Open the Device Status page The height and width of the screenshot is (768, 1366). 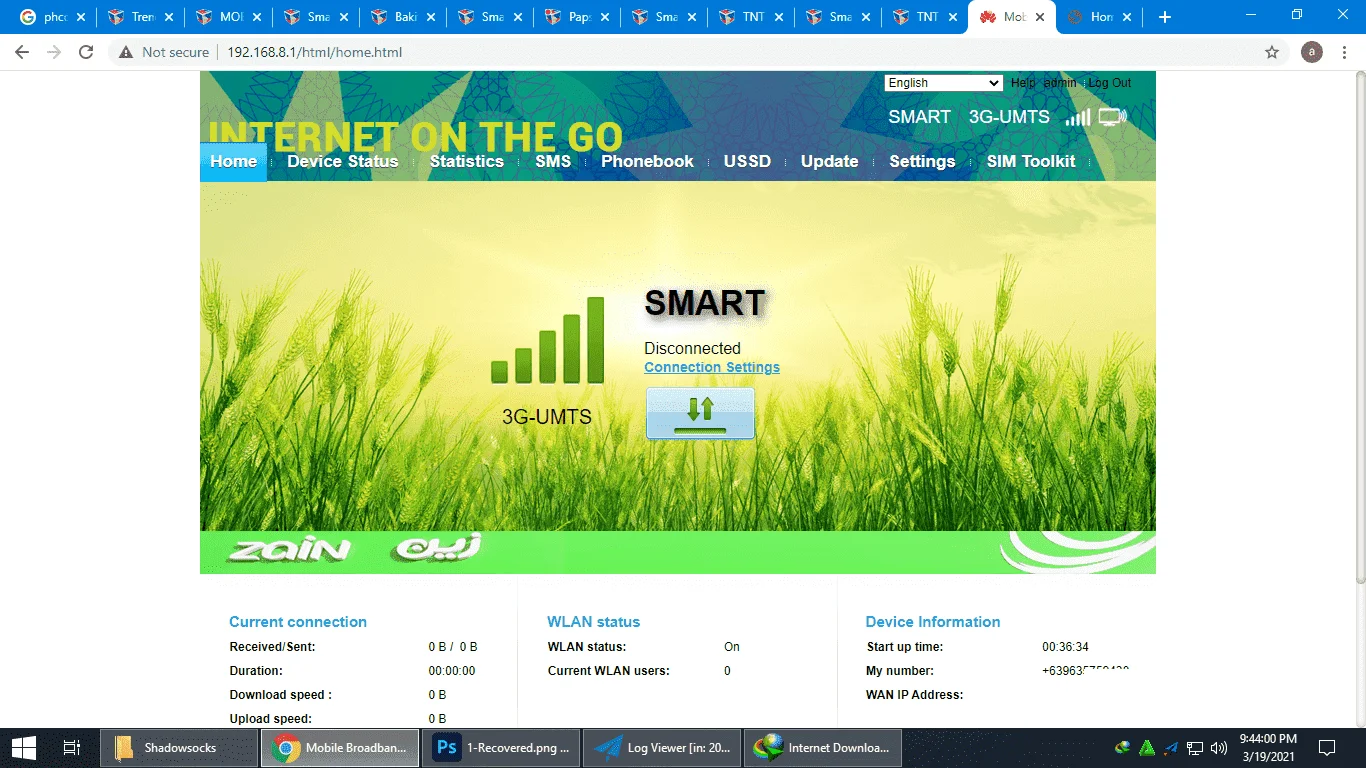[343, 161]
